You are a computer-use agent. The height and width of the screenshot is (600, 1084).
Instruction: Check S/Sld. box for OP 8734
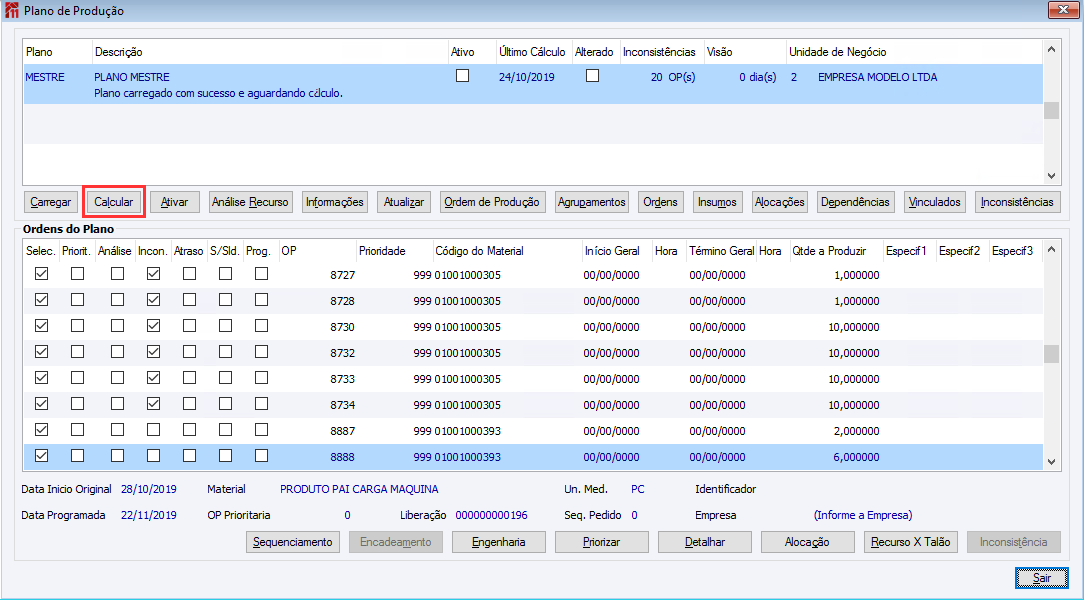(x=225, y=404)
